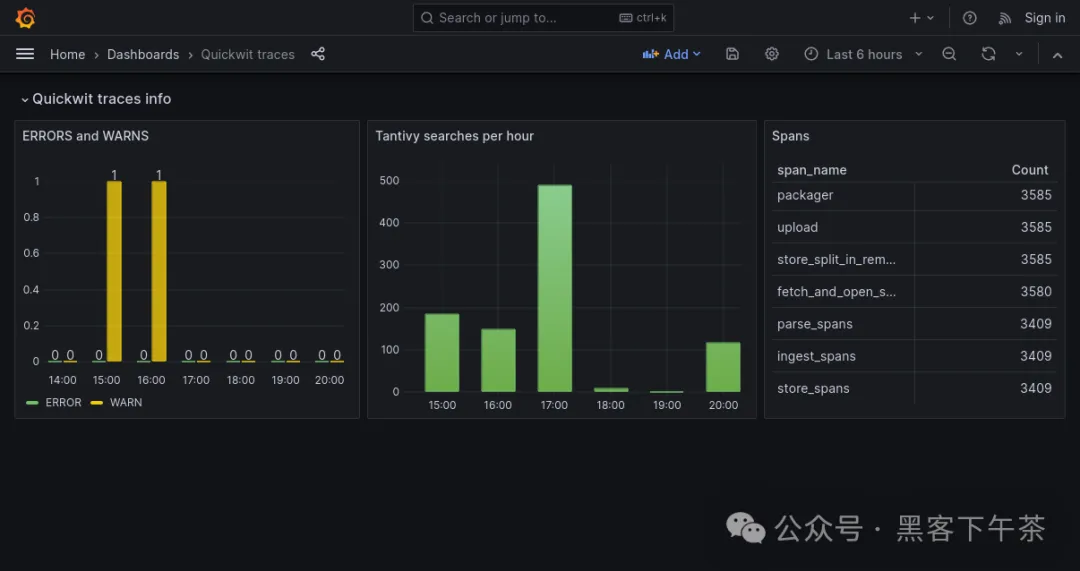Screen dimensions: 1080x571
Task: Refresh the dashboard icon
Action: coord(988,54)
